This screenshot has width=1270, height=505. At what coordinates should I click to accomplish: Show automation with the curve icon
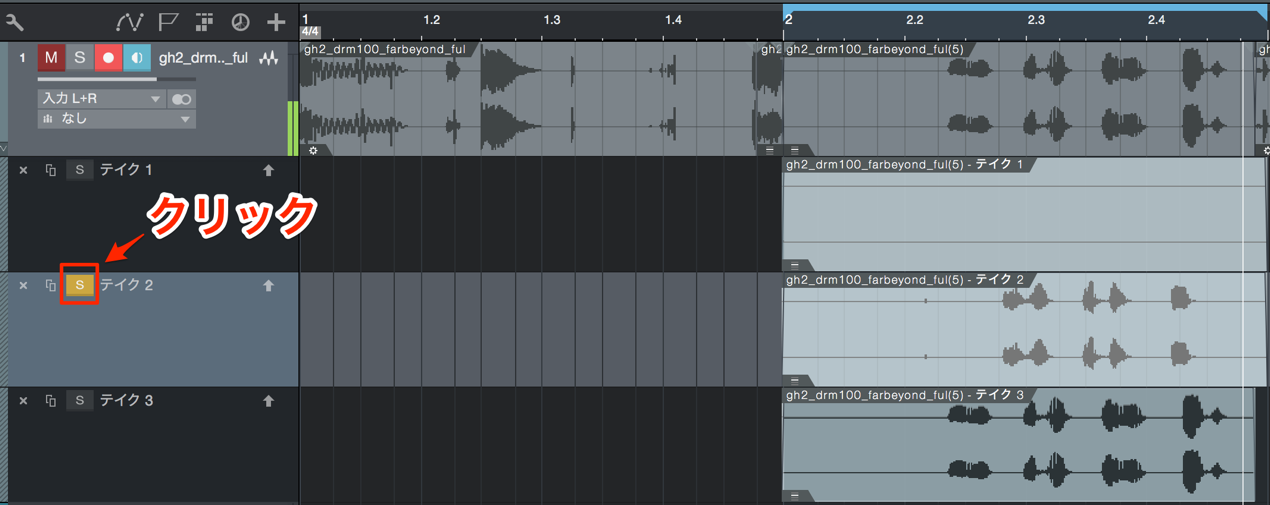[129, 21]
